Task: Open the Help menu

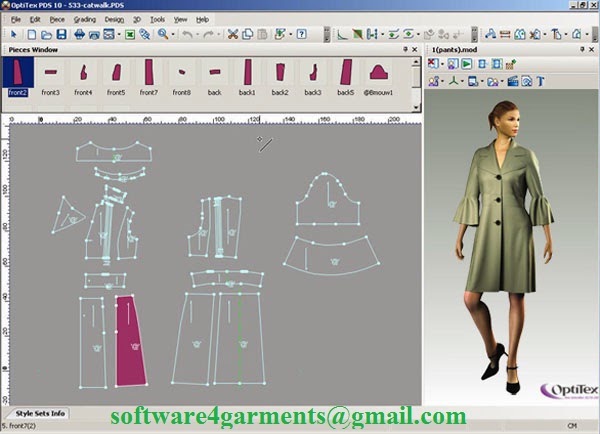Action: [202, 20]
